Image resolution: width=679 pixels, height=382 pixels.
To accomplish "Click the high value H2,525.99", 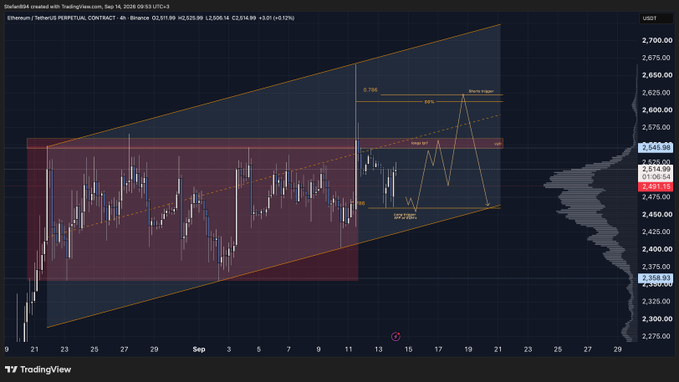I will point(191,18).
